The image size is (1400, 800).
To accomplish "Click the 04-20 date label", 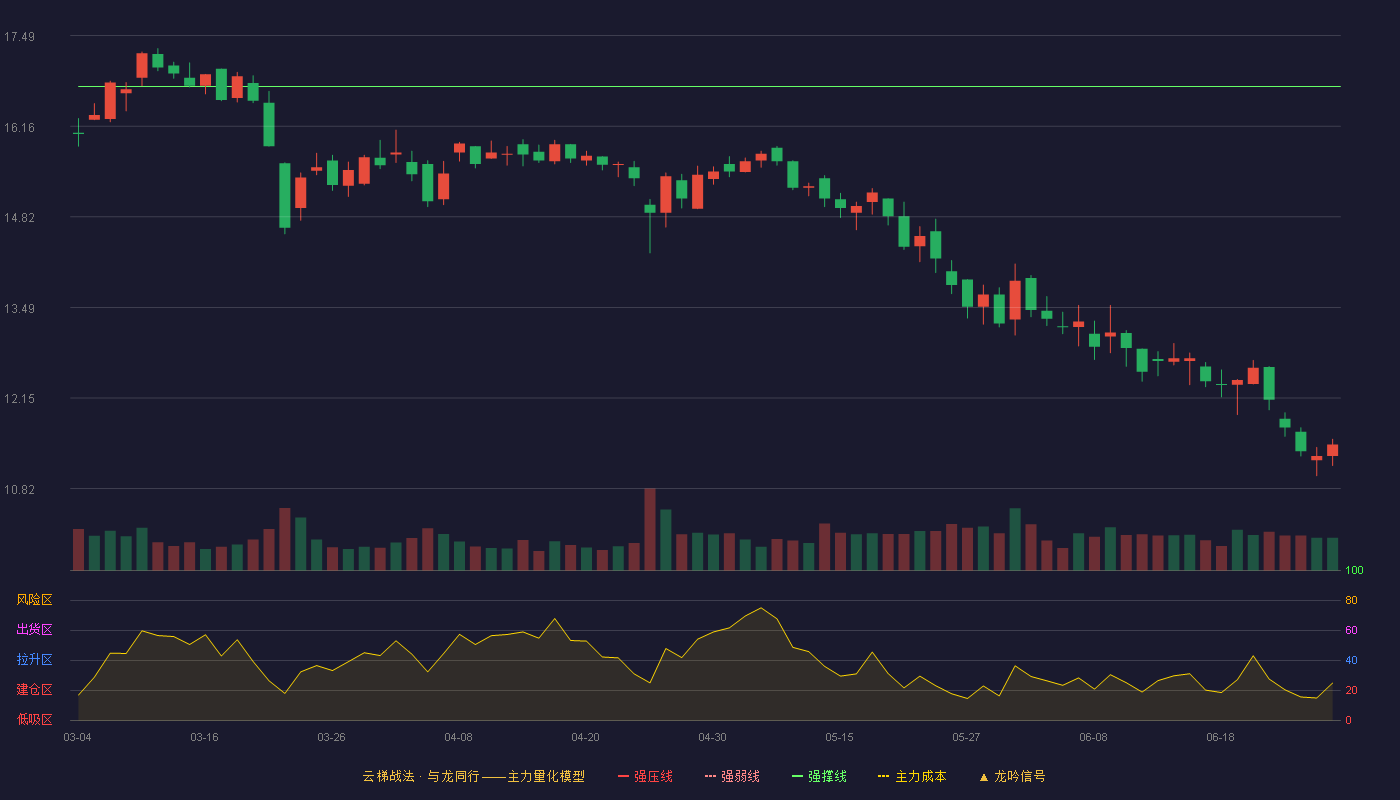I will [x=585, y=737].
